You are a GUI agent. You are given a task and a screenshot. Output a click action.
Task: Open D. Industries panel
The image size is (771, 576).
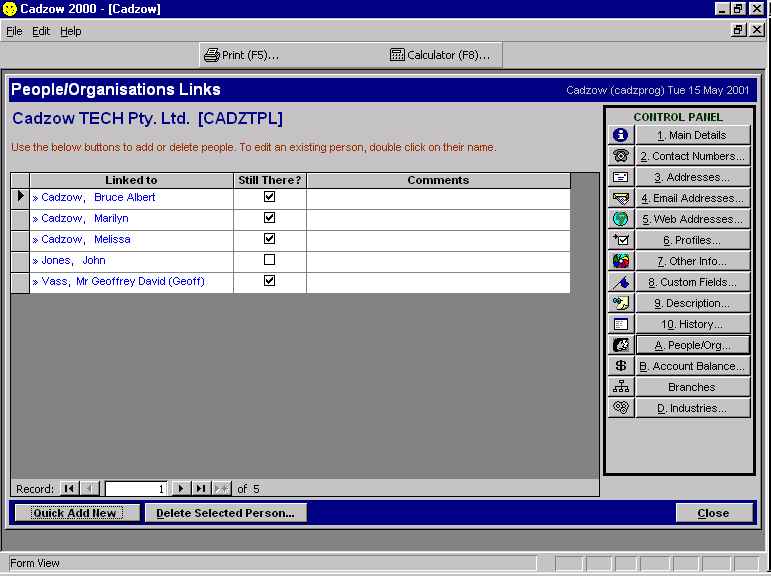click(692, 408)
